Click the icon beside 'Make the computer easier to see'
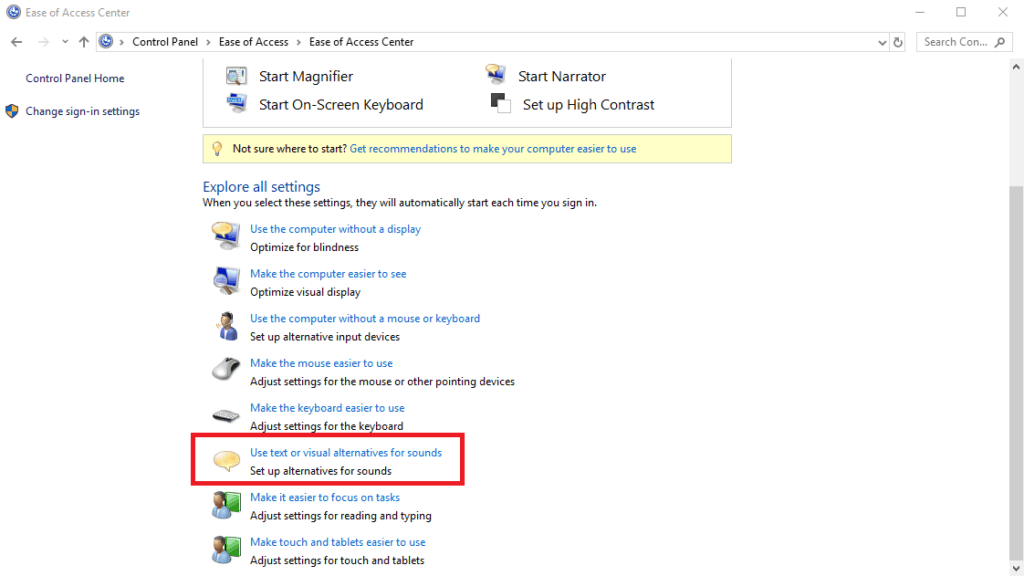 (226, 280)
